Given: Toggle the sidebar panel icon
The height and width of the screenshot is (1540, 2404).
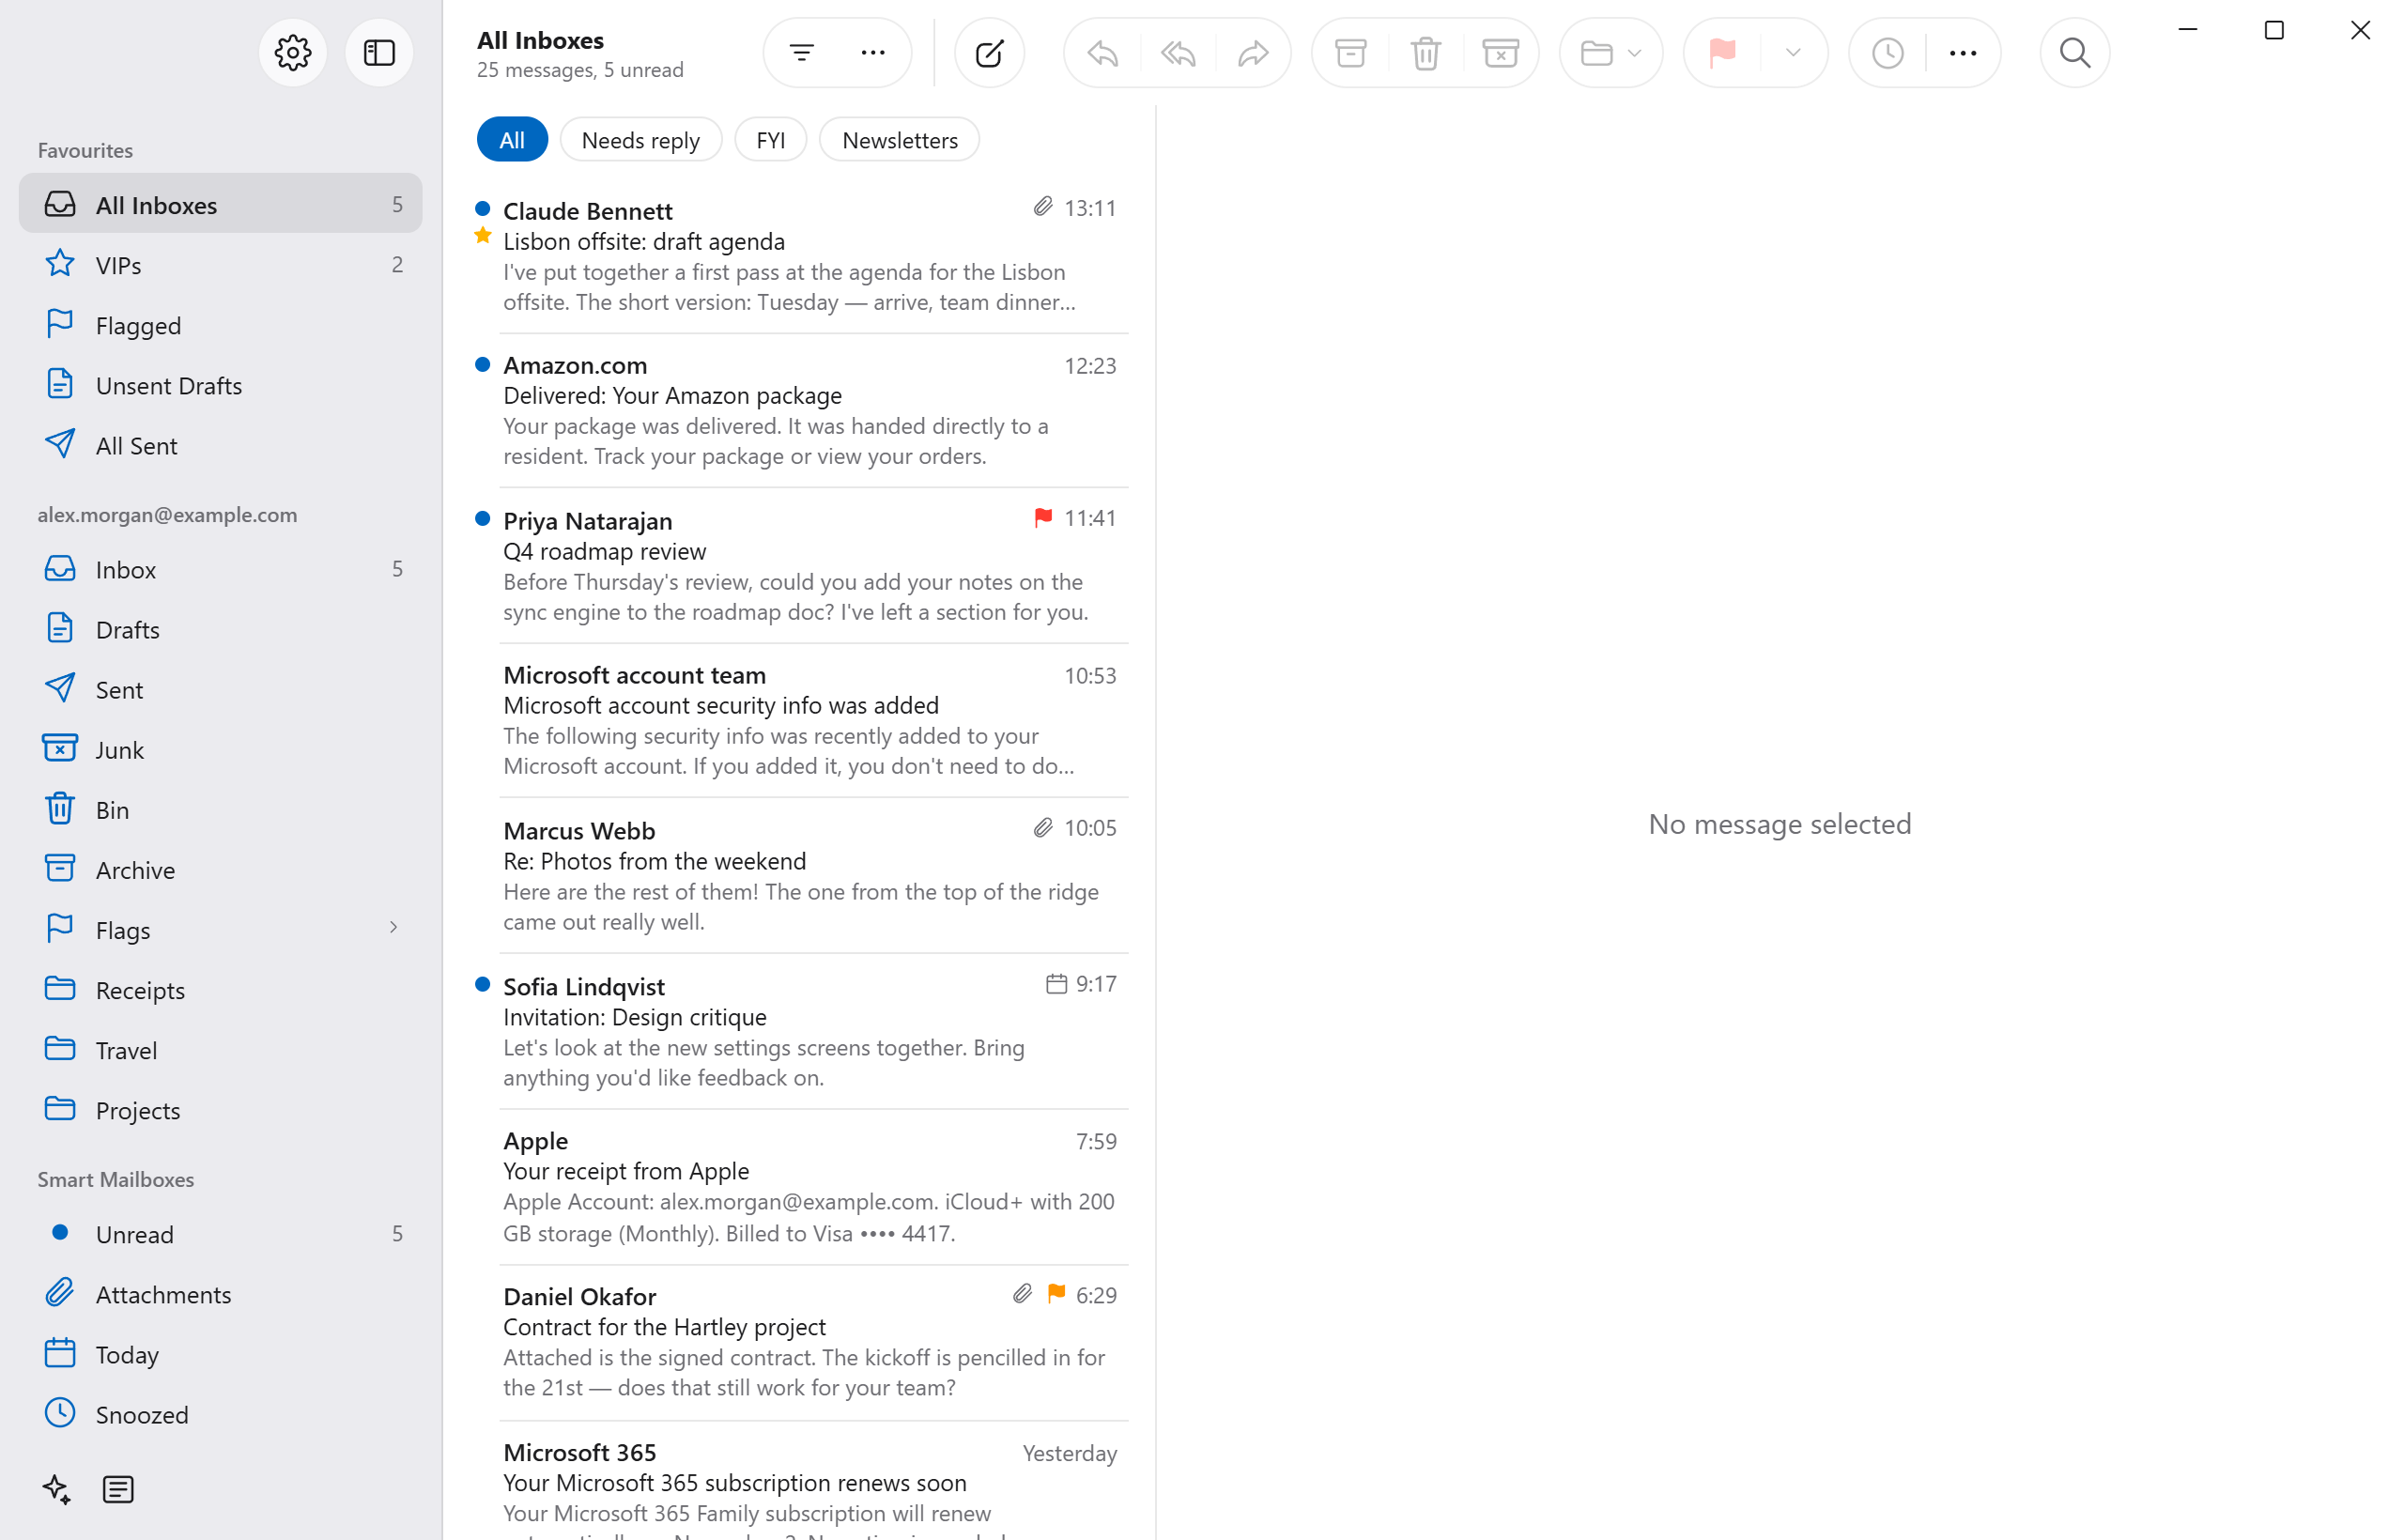Looking at the screenshot, I should 379,52.
